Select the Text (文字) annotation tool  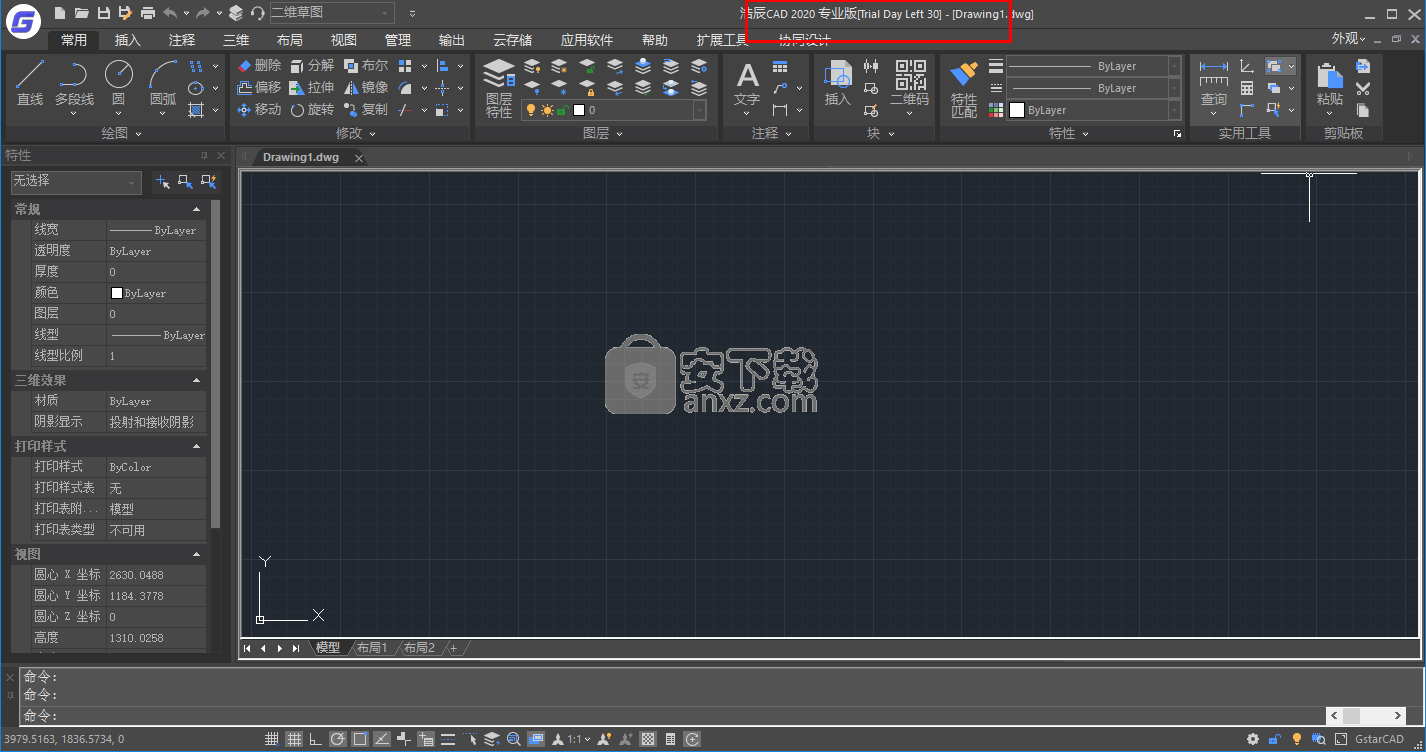747,84
